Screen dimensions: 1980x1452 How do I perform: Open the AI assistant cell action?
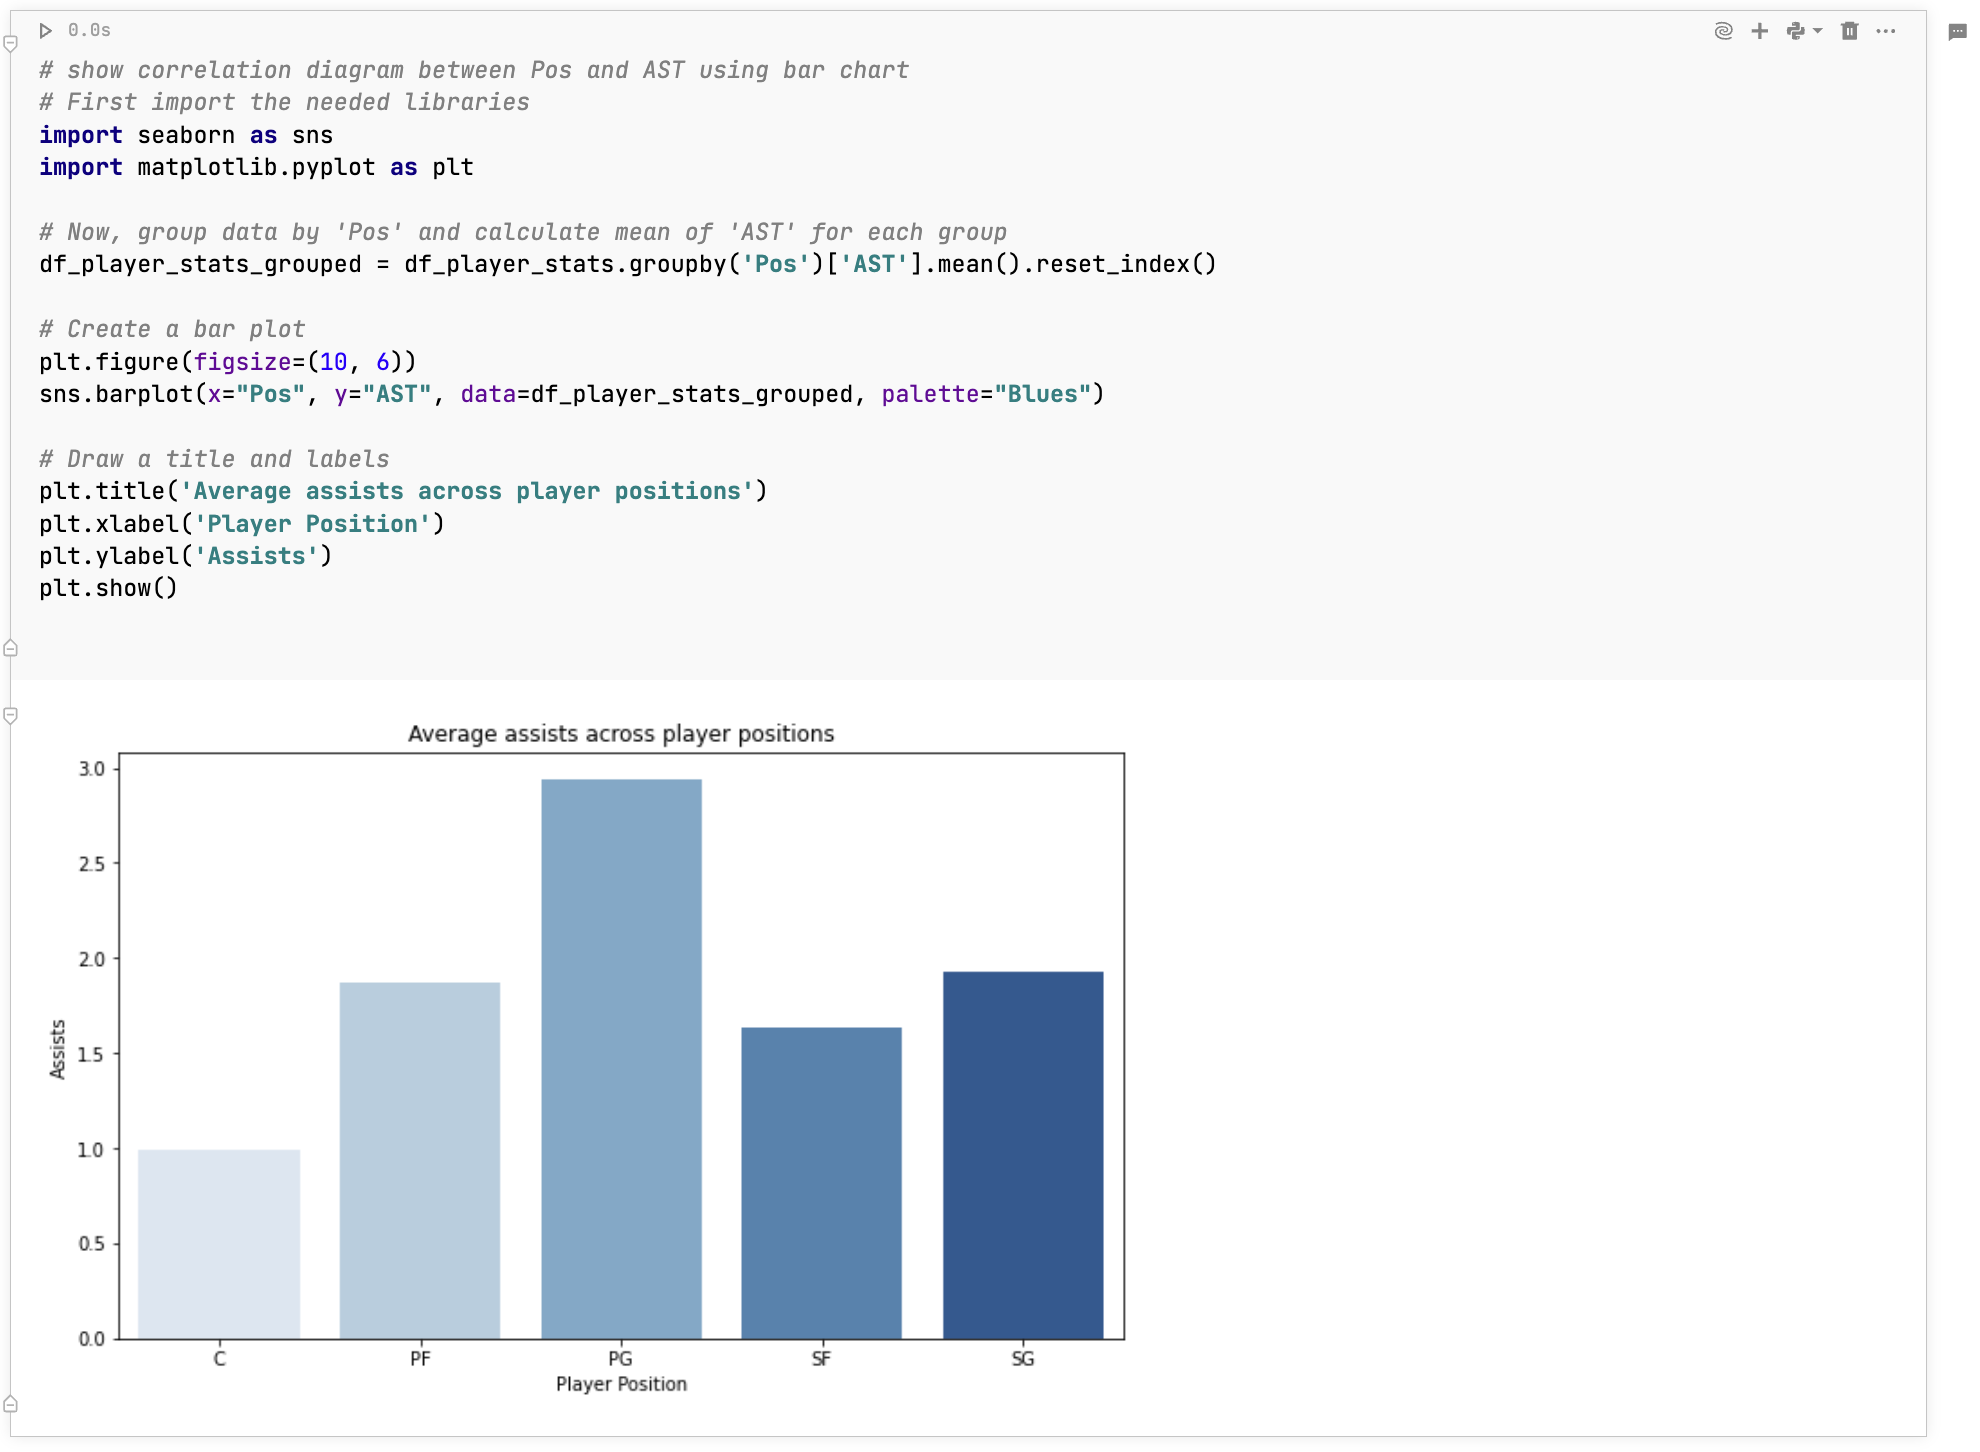click(x=1722, y=31)
